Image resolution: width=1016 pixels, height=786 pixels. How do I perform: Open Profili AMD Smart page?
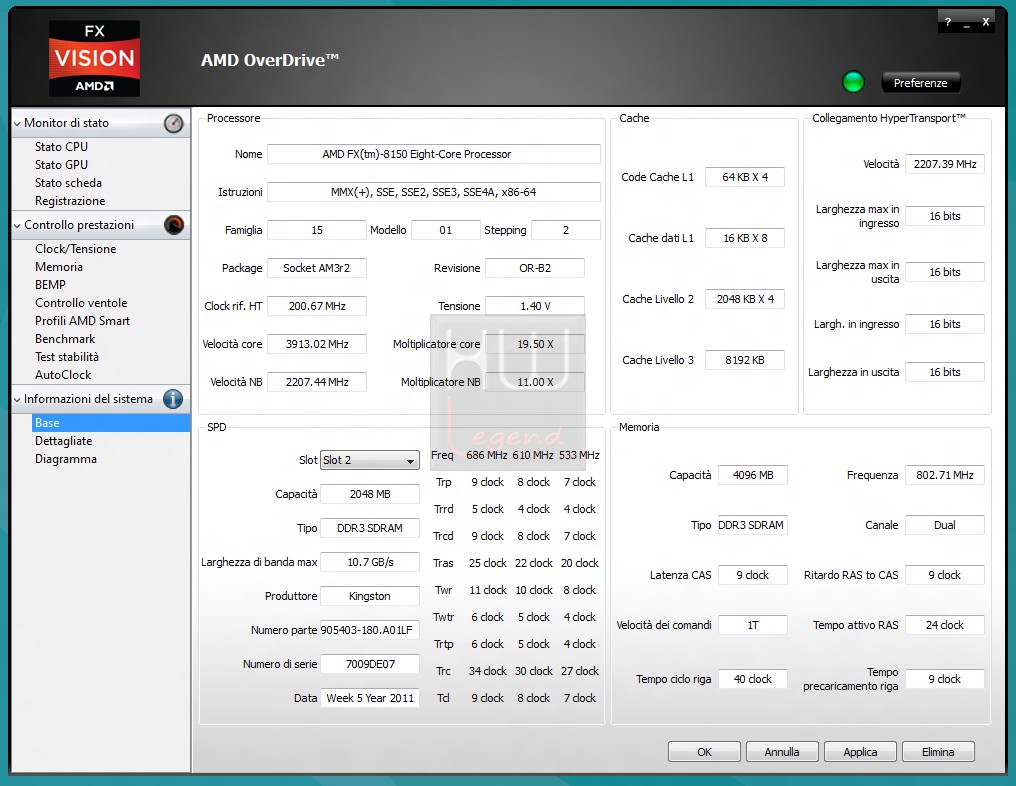pyautogui.click(x=82, y=321)
